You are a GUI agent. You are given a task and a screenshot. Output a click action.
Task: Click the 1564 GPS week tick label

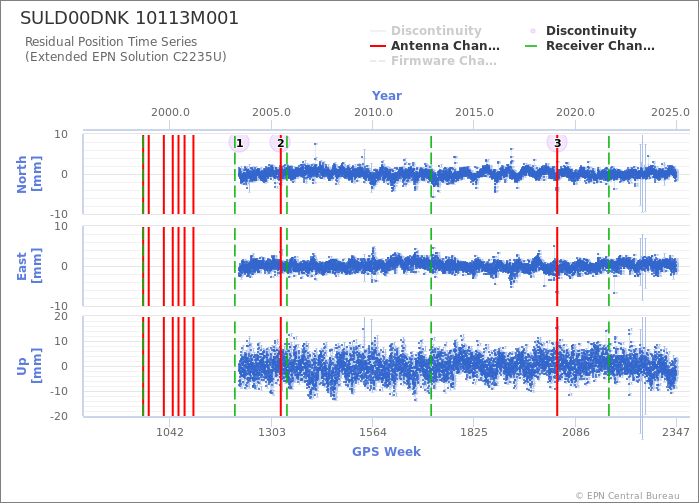pos(373,432)
